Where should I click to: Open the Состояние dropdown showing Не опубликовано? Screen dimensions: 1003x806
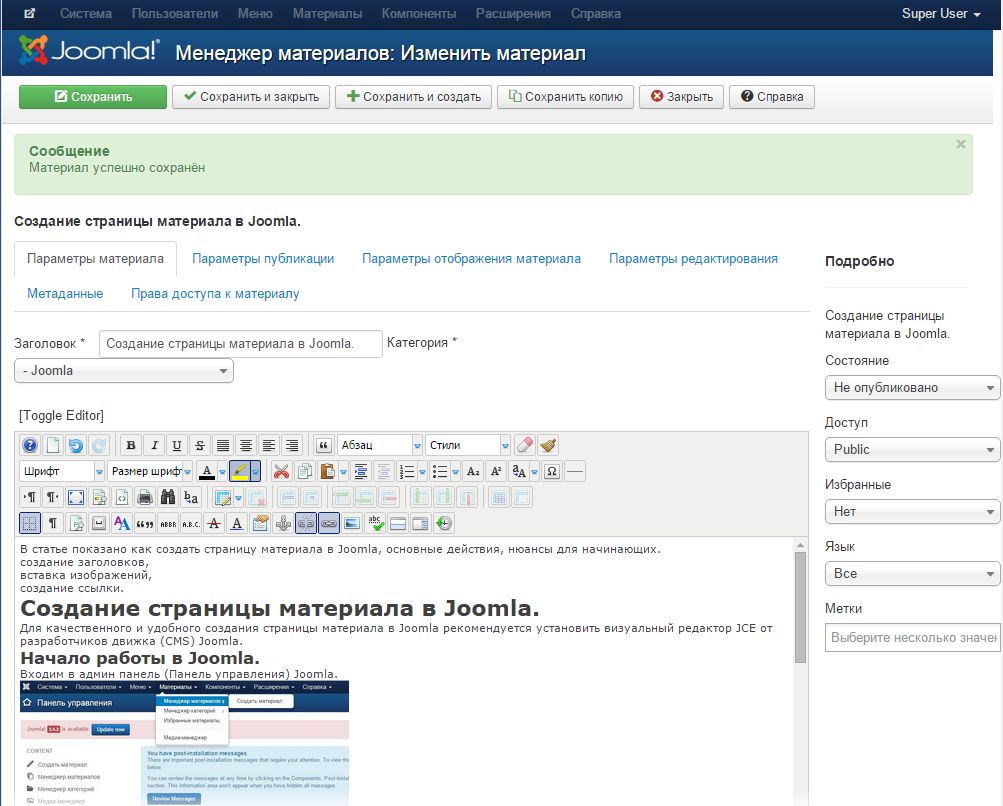pos(911,387)
